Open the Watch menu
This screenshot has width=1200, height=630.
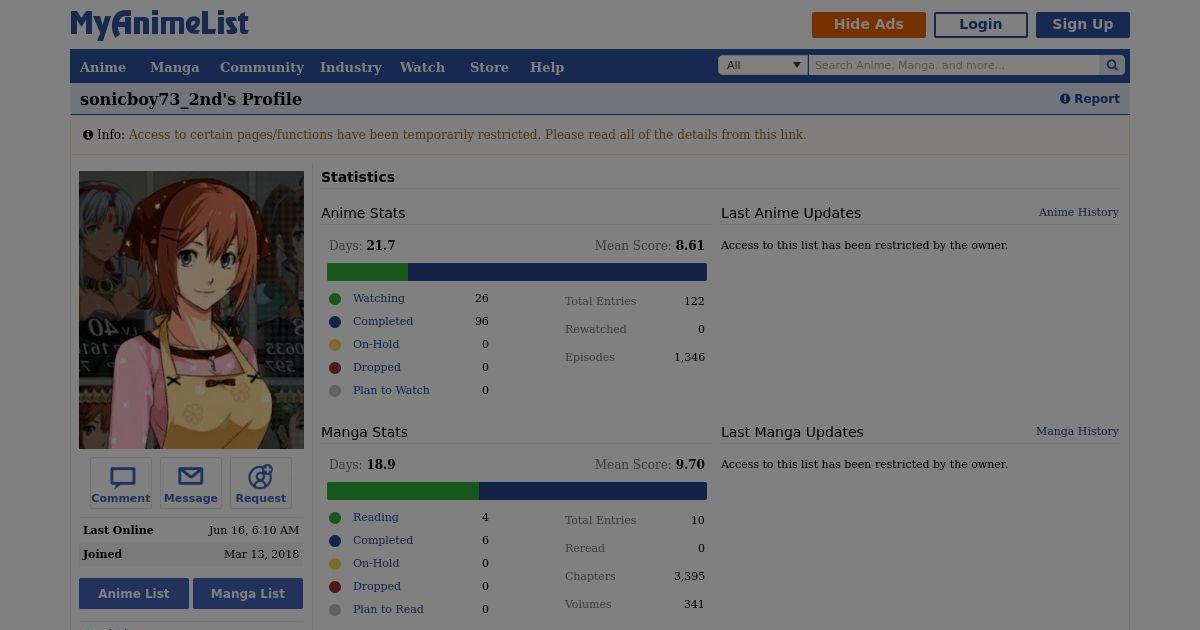pyautogui.click(x=422, y=67)
